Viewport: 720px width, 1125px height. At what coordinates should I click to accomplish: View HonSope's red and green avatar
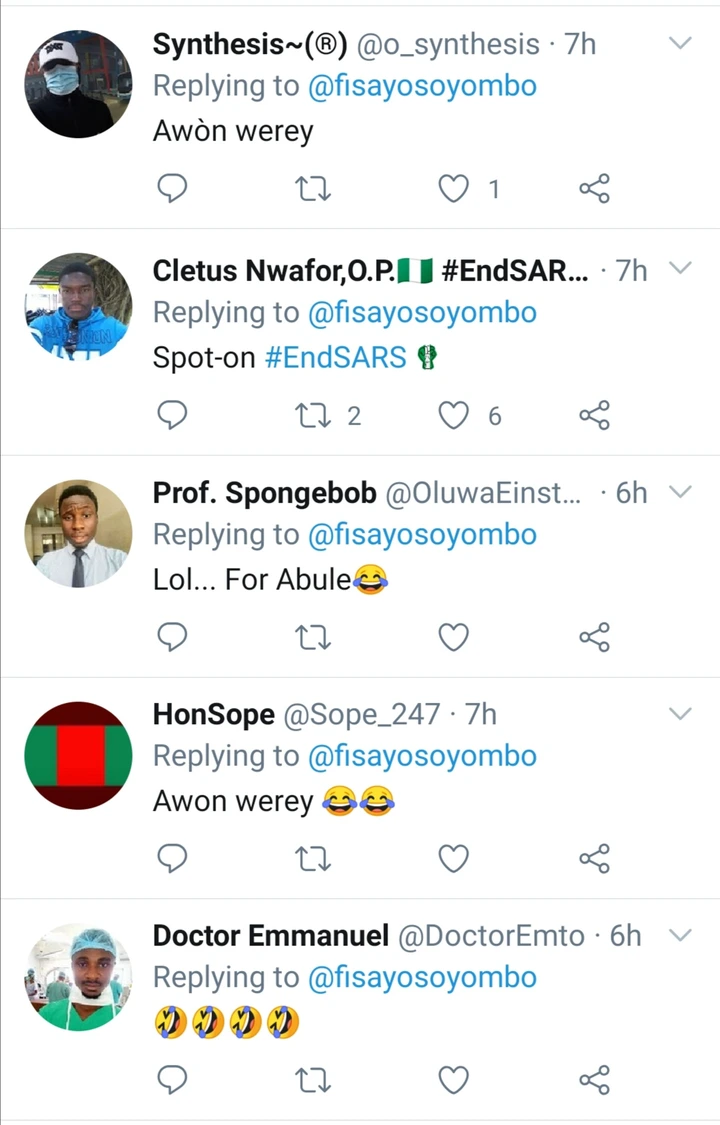pos(78,755)
